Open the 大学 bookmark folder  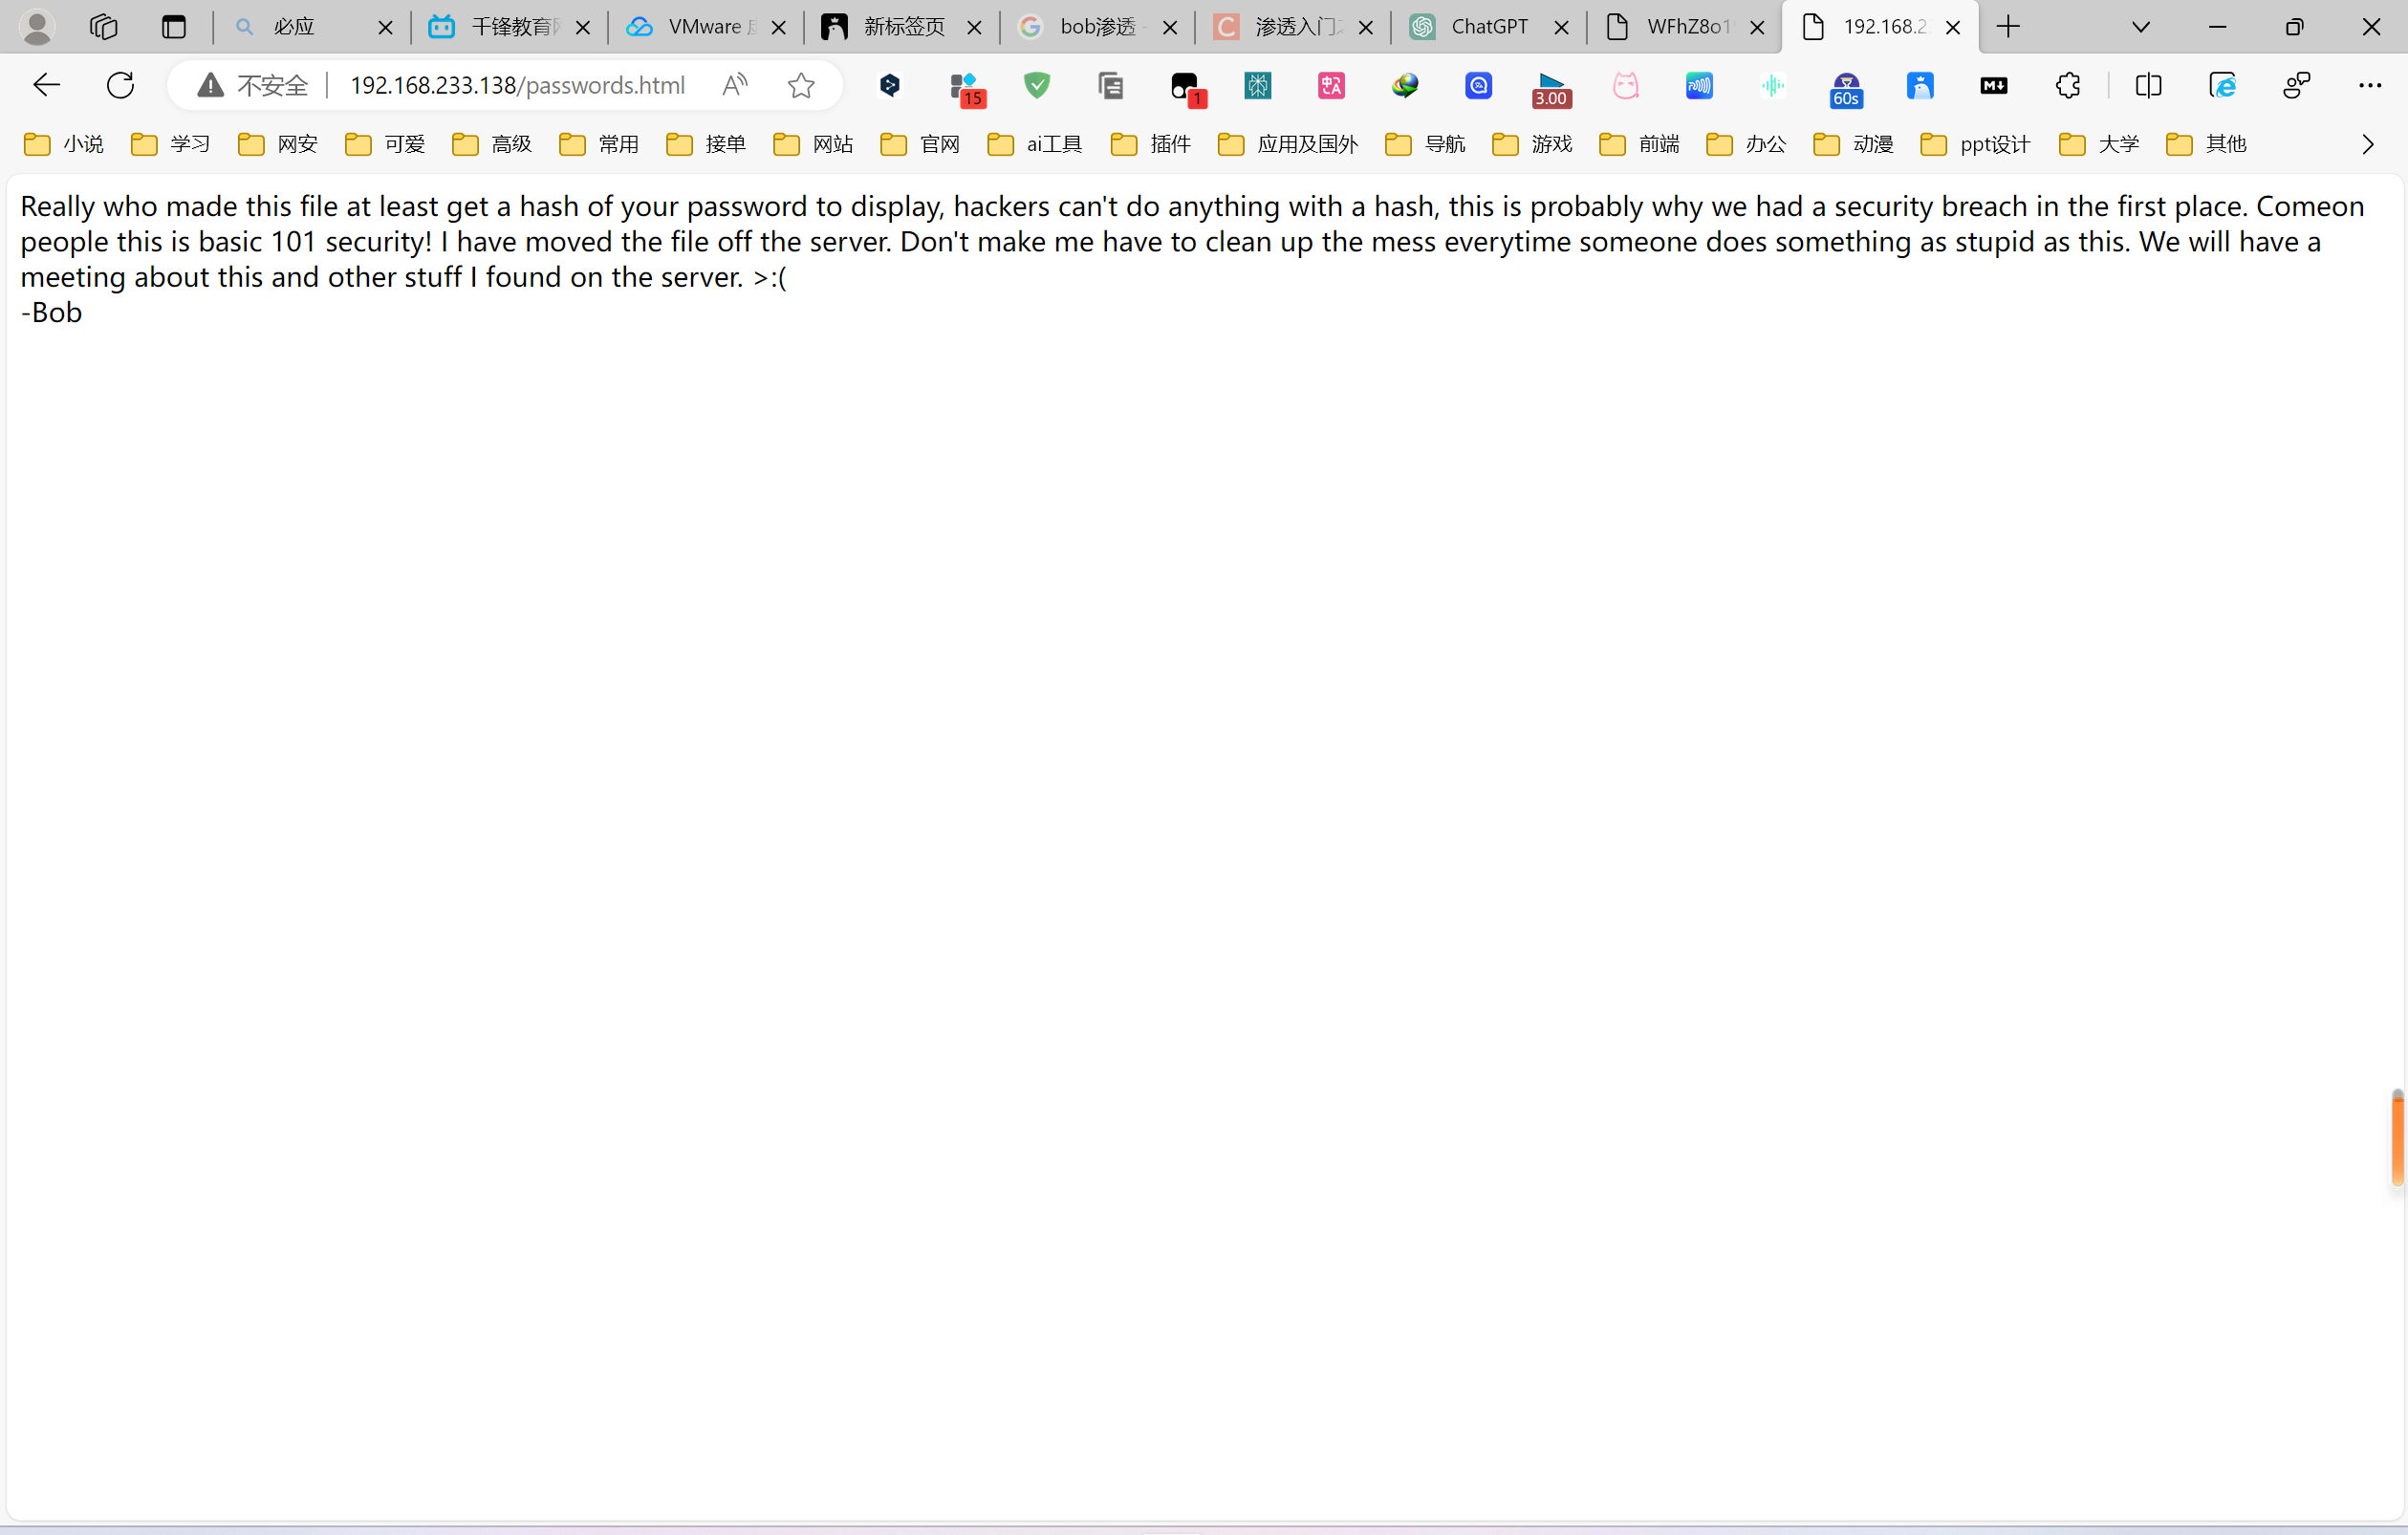(2099, 144)
